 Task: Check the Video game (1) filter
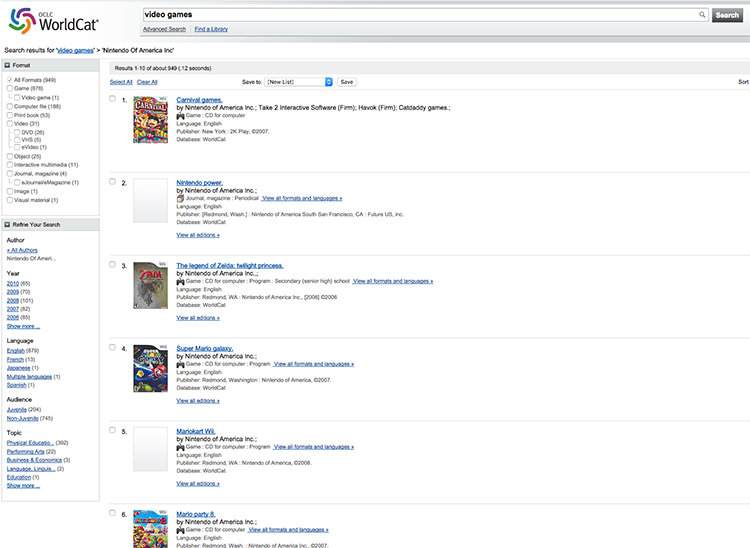[17, 98]
